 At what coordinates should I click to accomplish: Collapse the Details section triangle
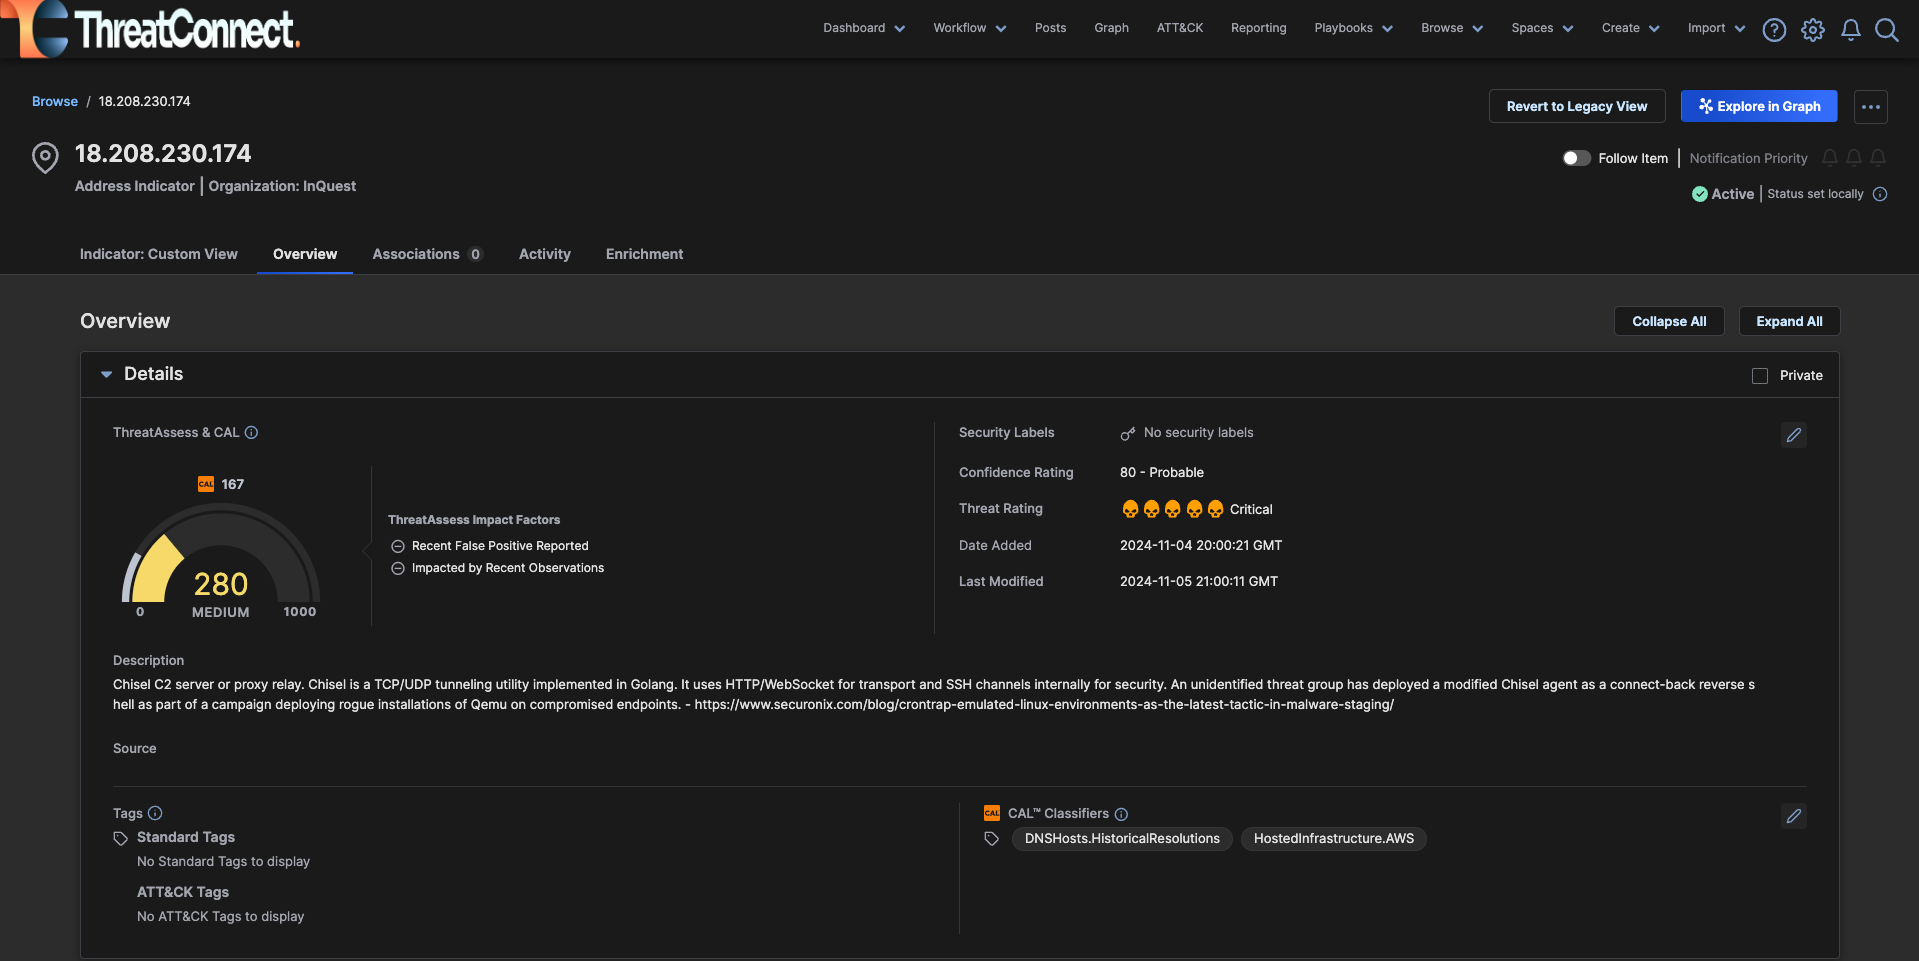pyautogui.click(x=106, y=374)
